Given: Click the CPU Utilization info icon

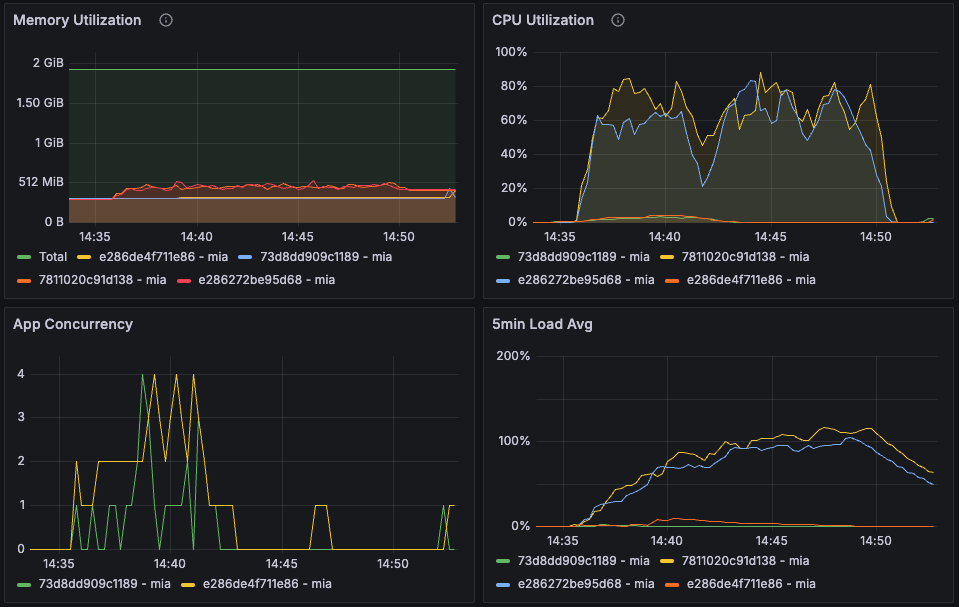Looking at the screenshot, I should pos(618,20).
